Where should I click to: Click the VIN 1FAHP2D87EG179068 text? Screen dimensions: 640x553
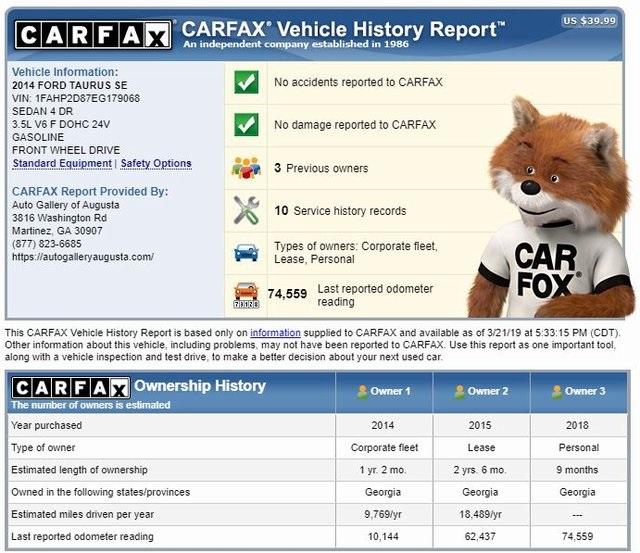pos(76,98)
